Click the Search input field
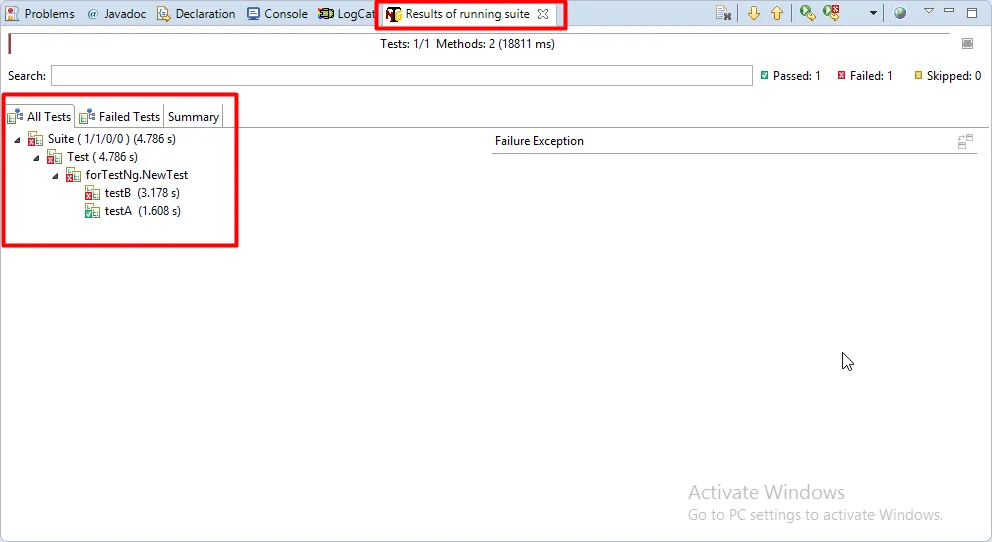 [402, 76]
